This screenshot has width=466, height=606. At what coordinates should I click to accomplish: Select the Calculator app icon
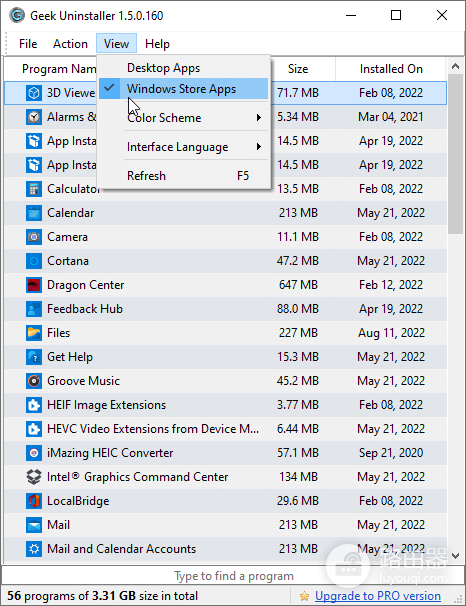point(34,189)
